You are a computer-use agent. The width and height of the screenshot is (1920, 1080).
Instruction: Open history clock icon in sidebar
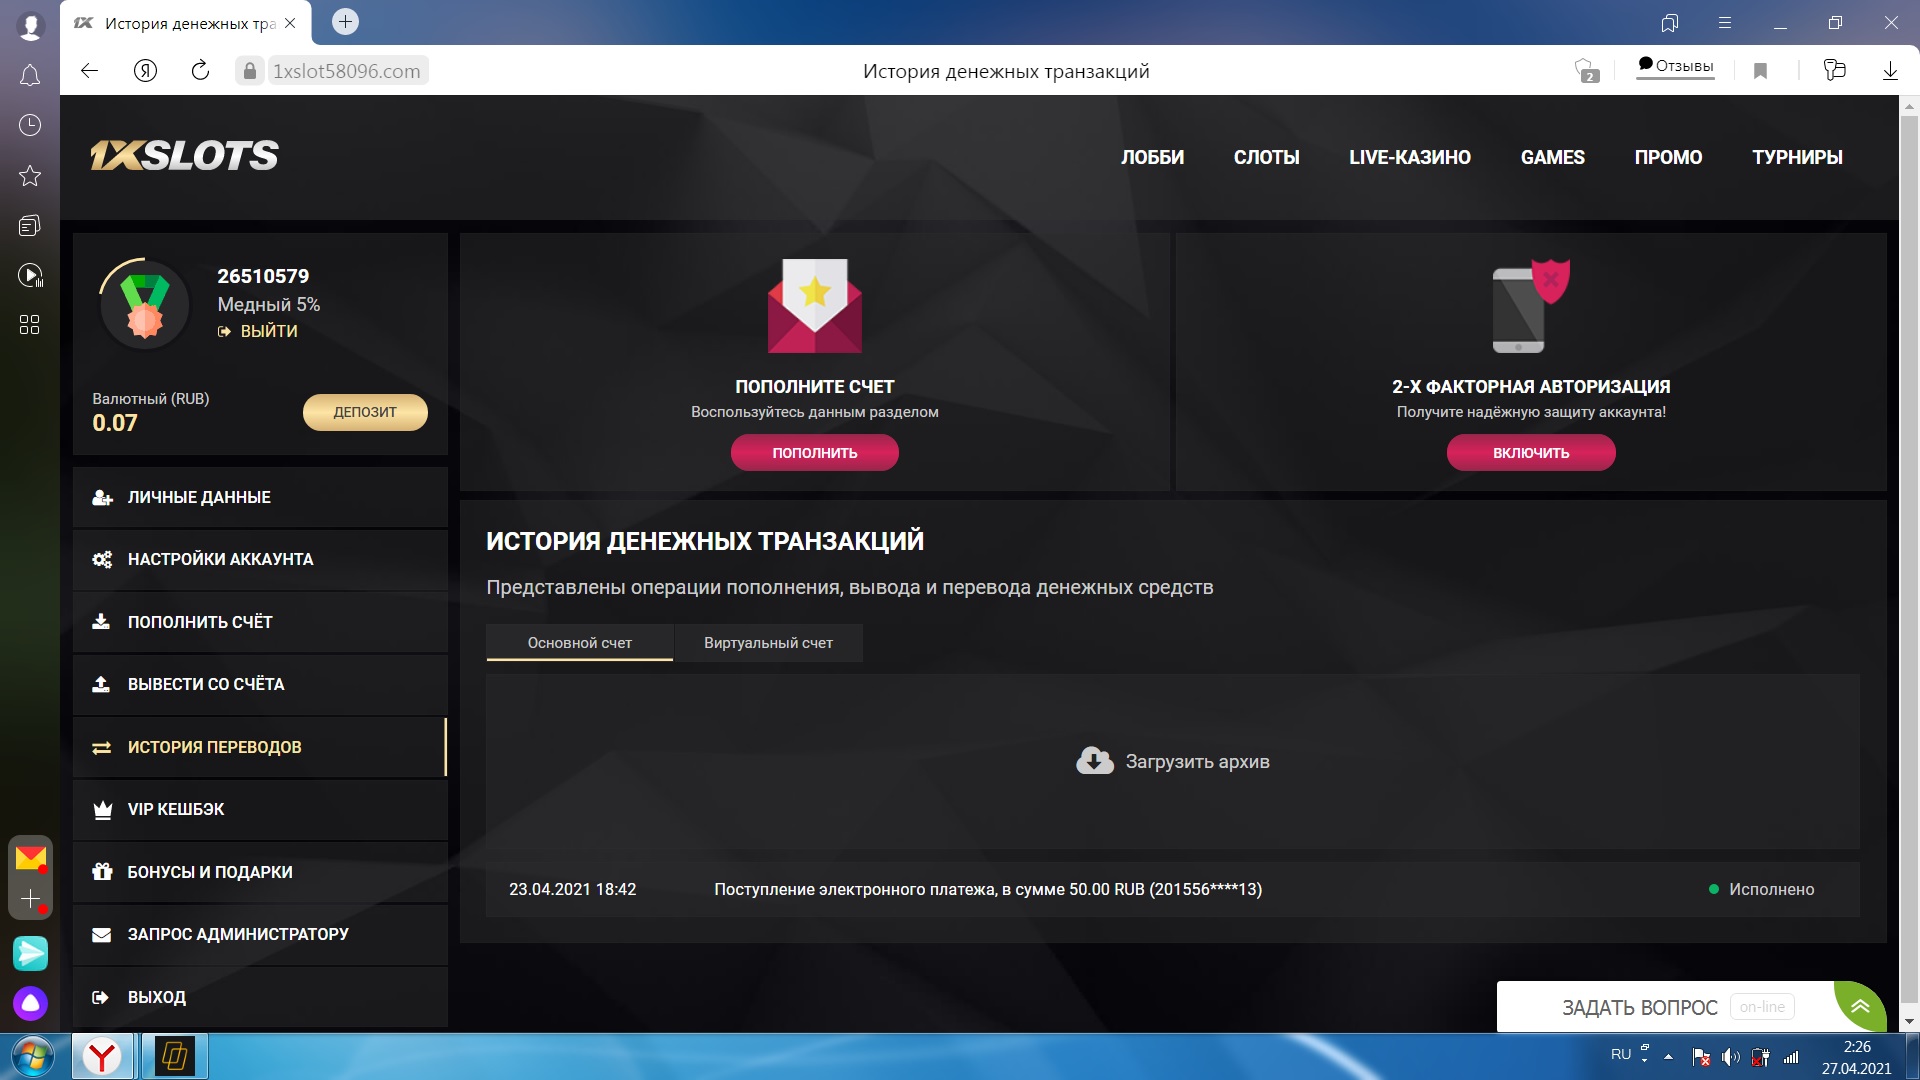click(30, 125)
